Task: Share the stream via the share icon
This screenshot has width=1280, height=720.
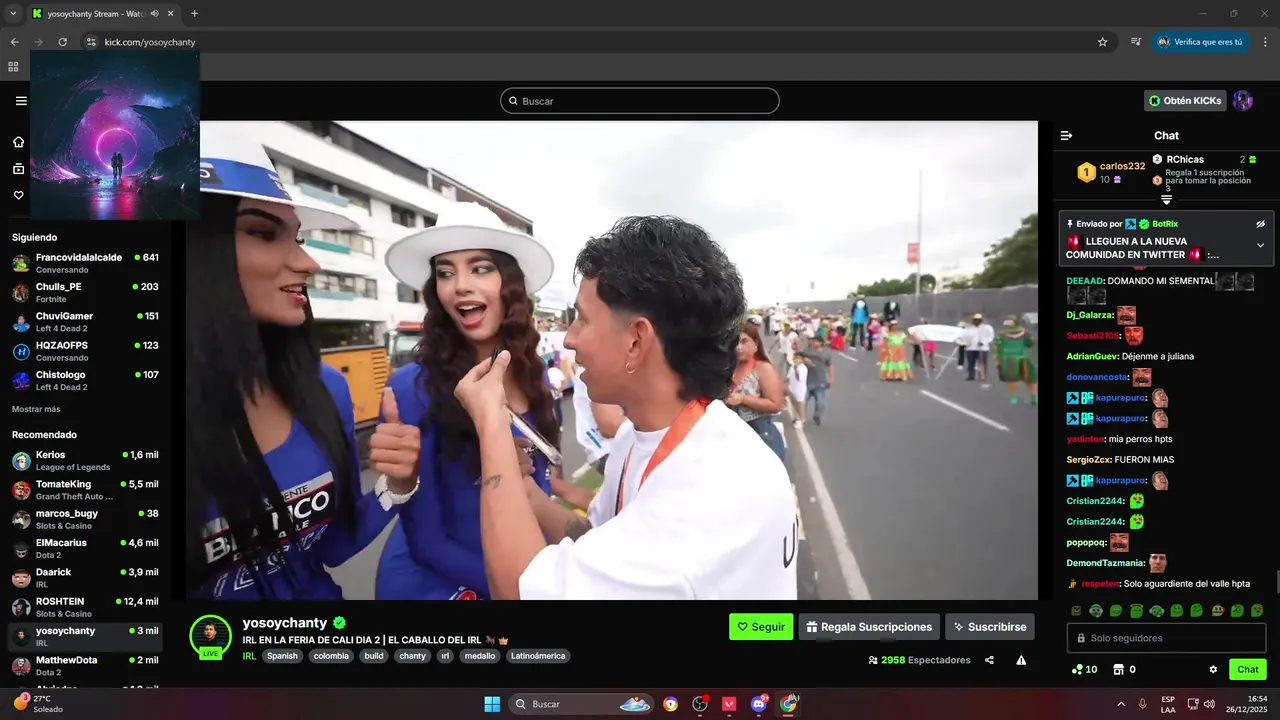Action: pyautogui.click(x=989, y=660)
